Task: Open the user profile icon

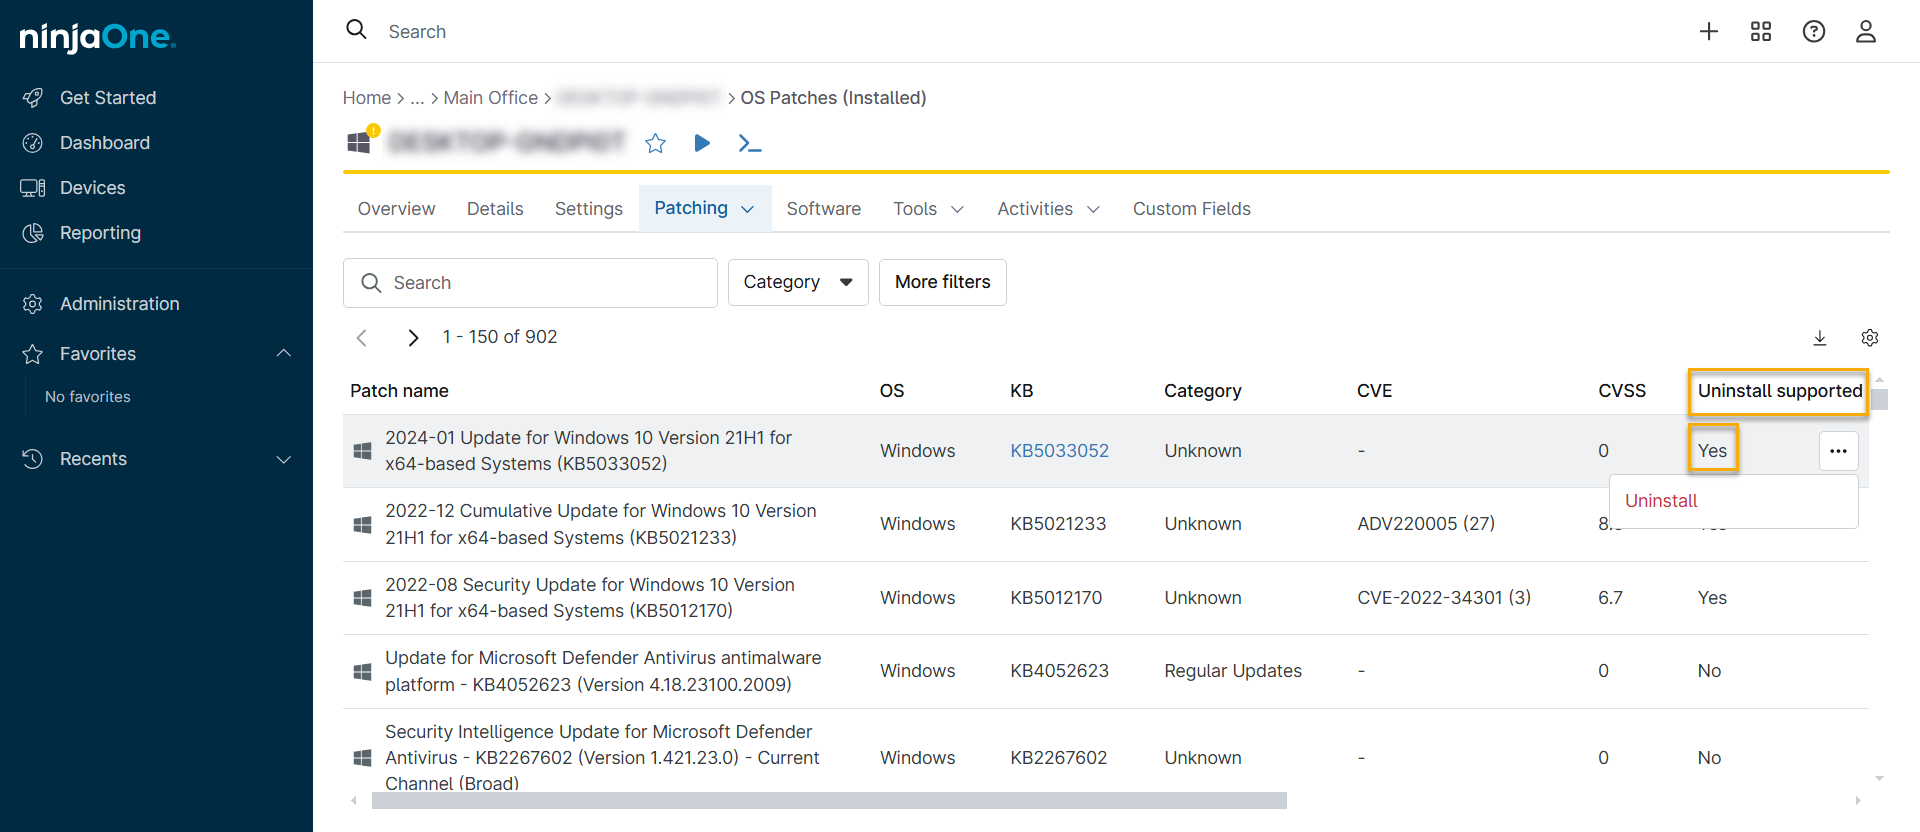Action: (x=1865, y=32)
